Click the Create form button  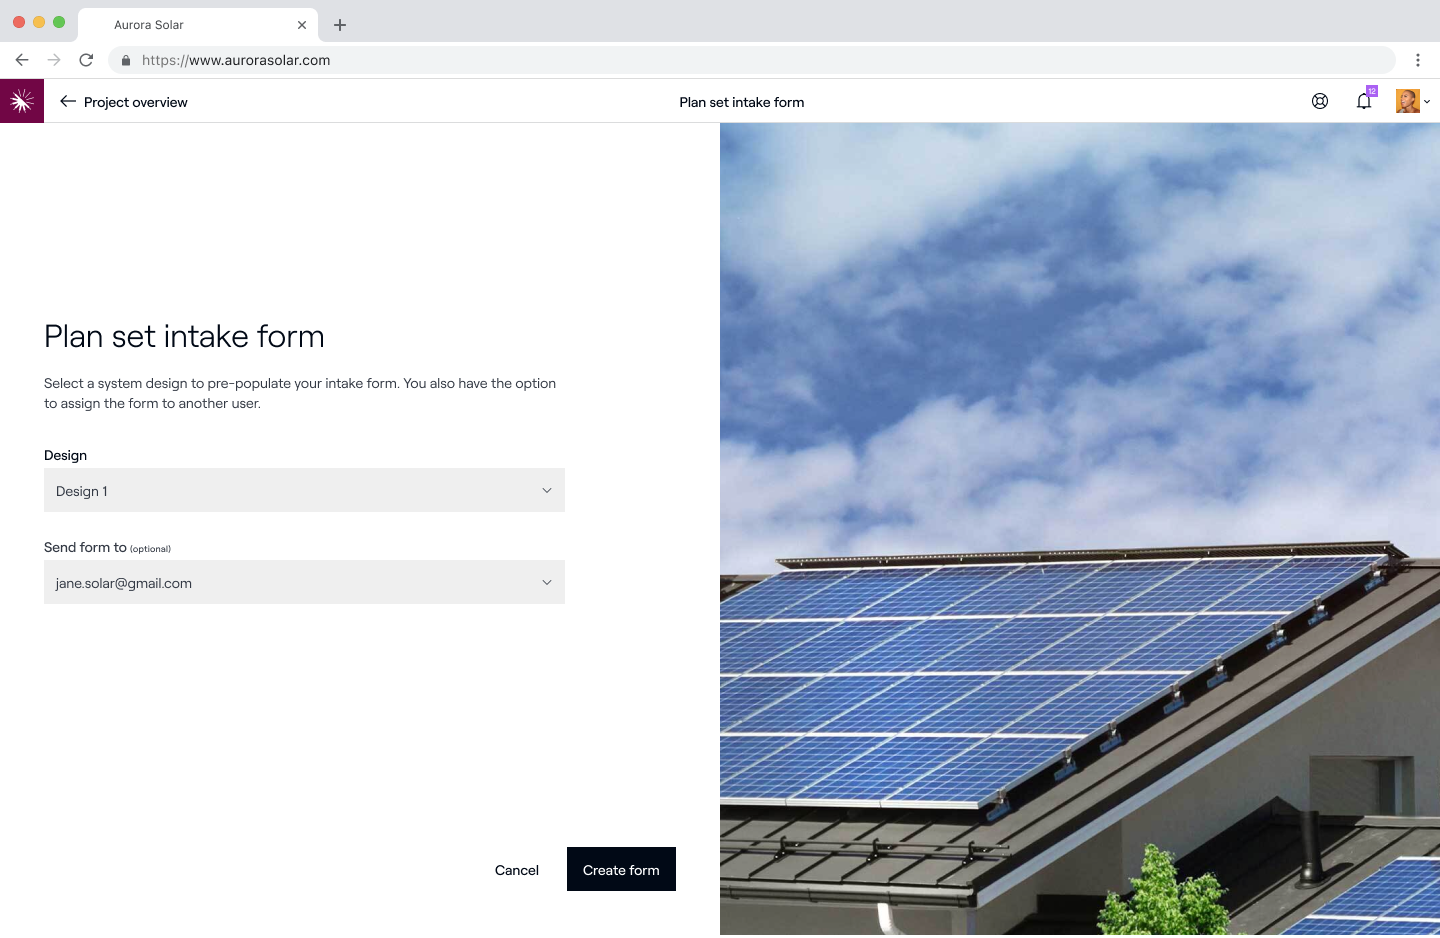point(621,869)
